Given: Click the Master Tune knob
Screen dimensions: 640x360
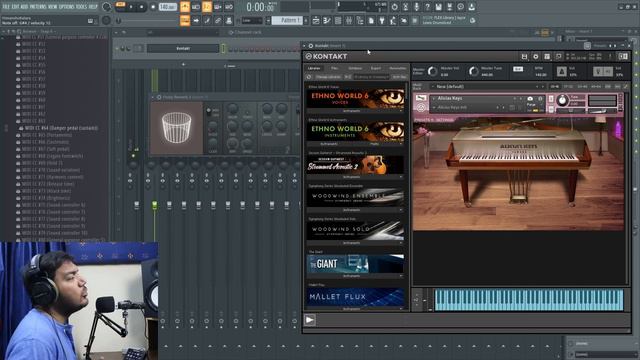Looking at the screenshot, I should click(473, 71).
